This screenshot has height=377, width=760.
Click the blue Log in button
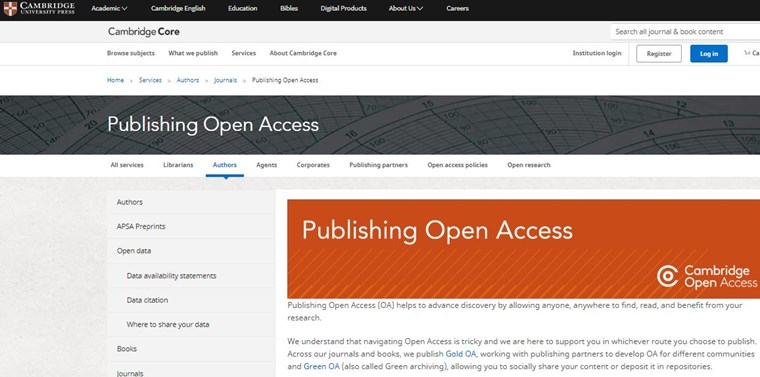pyautogui.click(x=709, y=54)
